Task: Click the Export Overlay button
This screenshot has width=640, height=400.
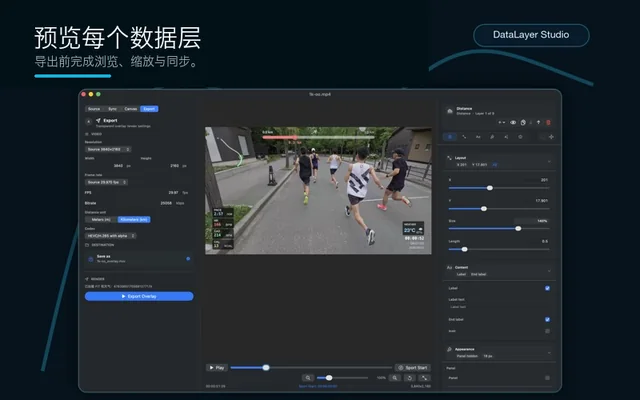Action: tap(139, 296)
